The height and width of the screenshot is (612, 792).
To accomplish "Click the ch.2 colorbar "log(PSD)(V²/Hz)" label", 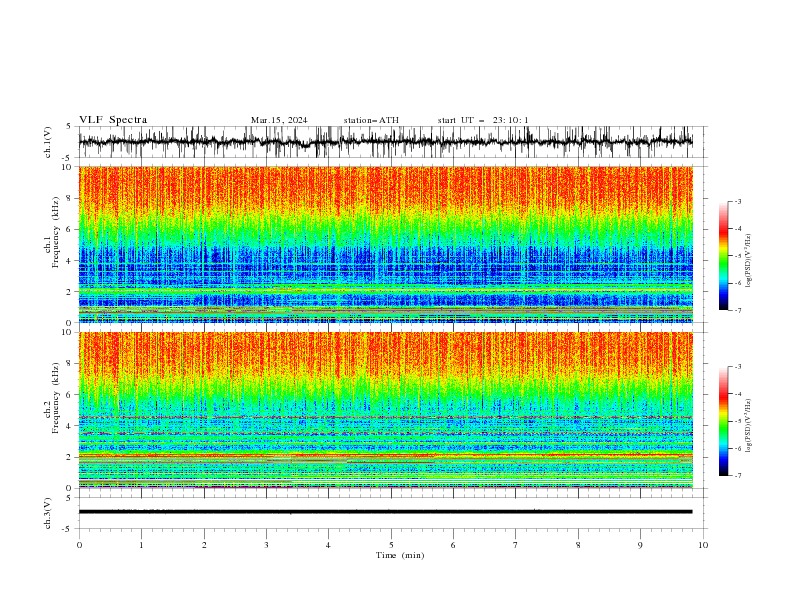I will (748, 426).
